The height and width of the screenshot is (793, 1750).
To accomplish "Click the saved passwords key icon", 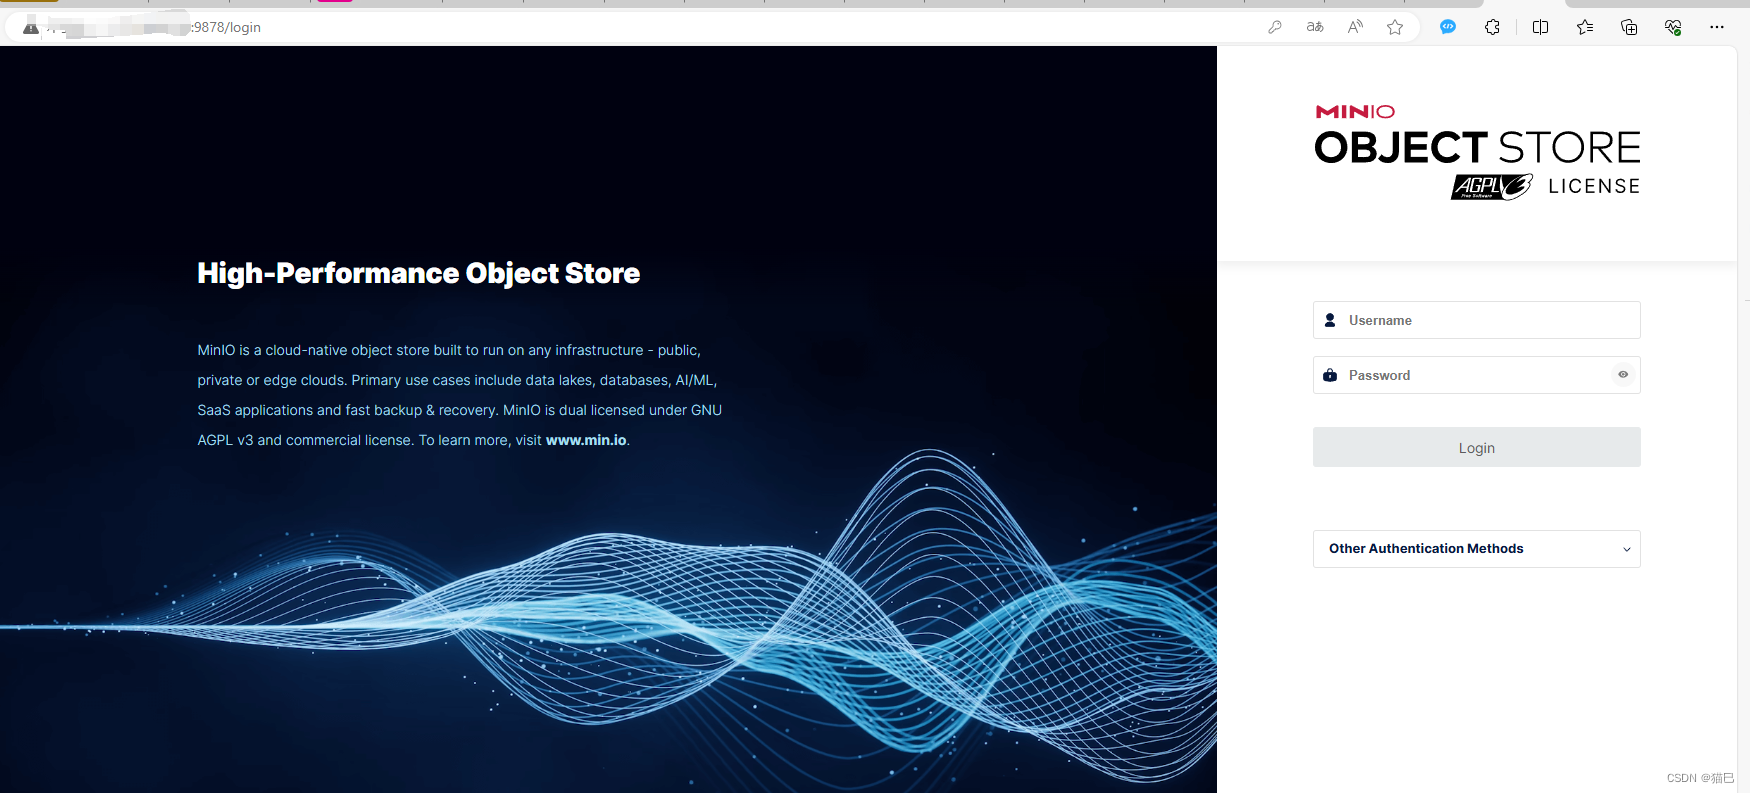I will click(x=1275, y=27).
